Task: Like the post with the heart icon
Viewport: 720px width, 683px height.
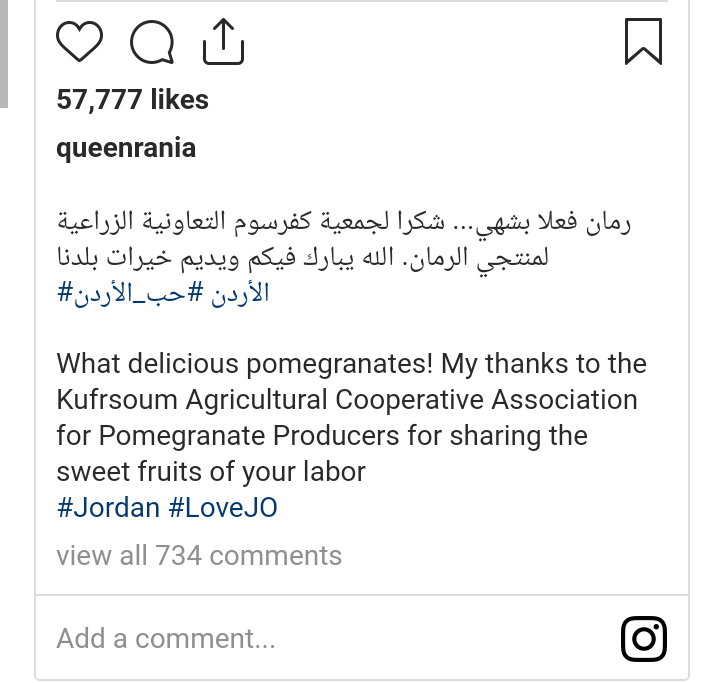Action: [80, 43]
